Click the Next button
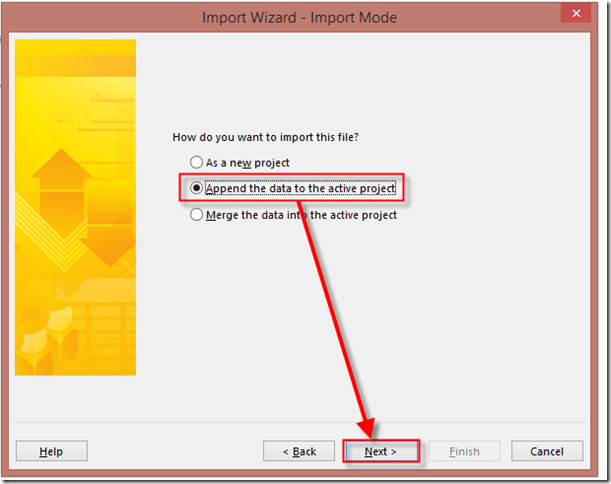611x484 pixels. pos(380,451)
